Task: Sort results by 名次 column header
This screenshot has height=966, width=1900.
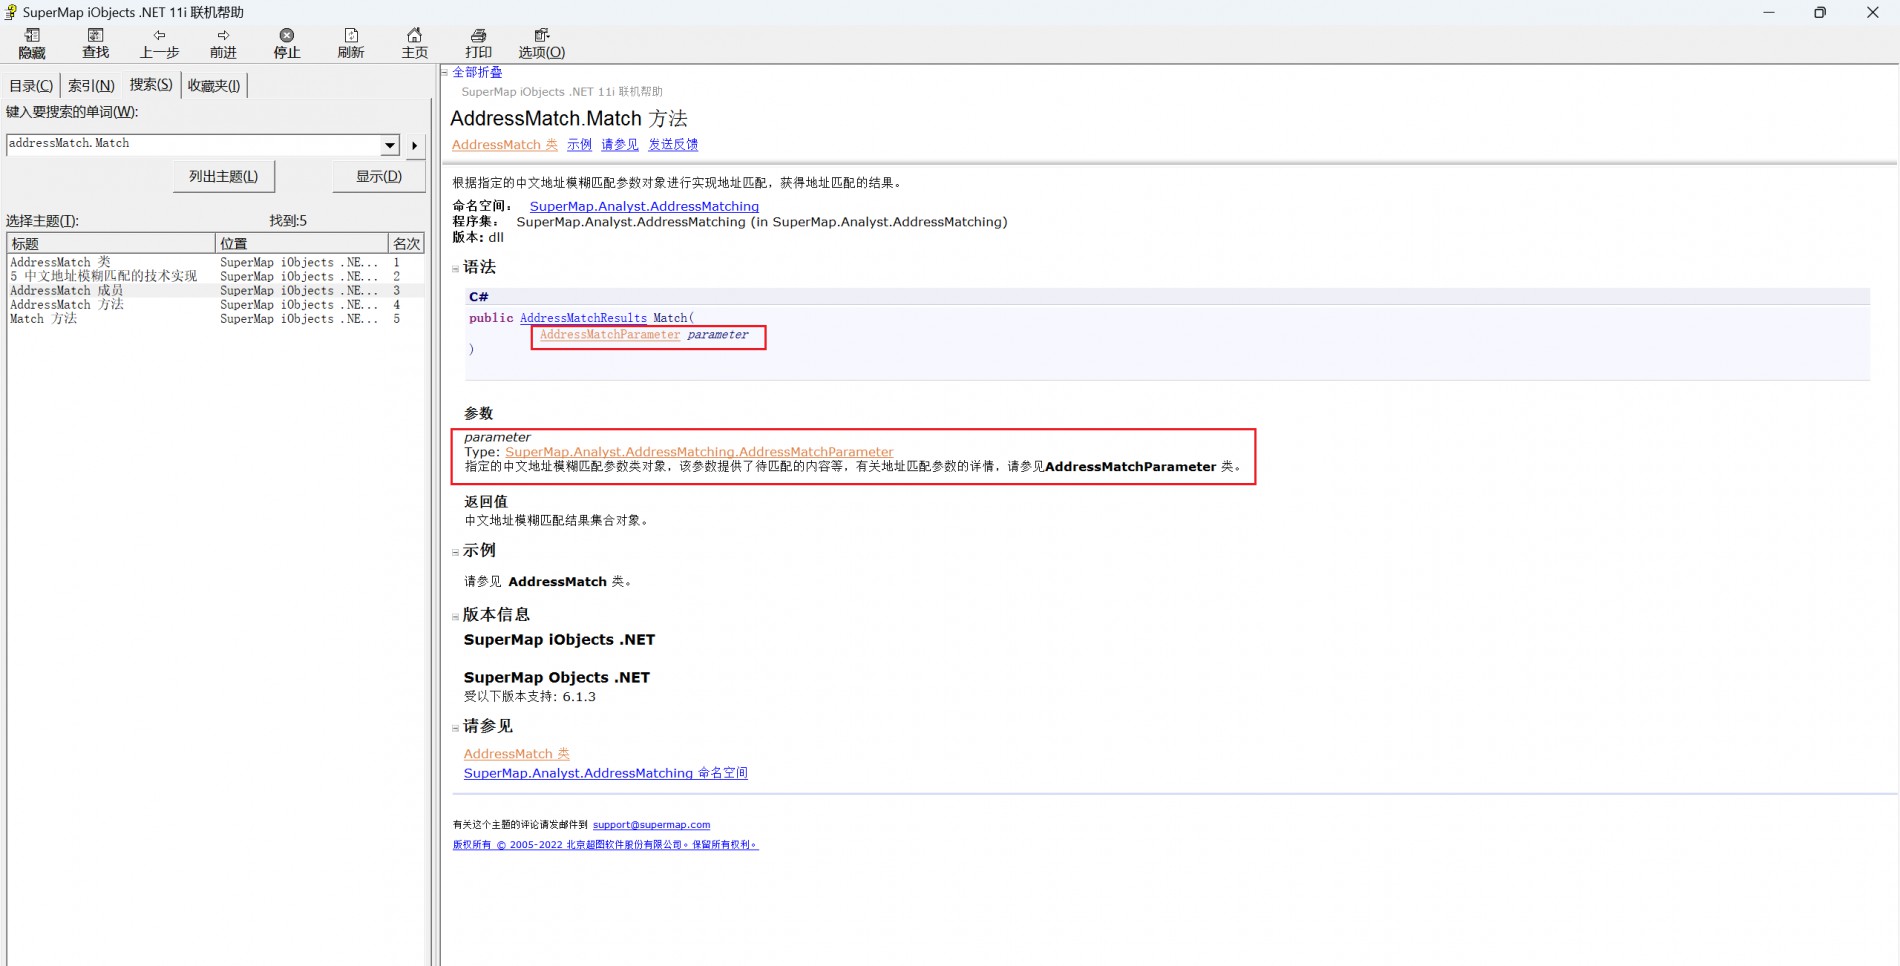Action: (406, 244)
